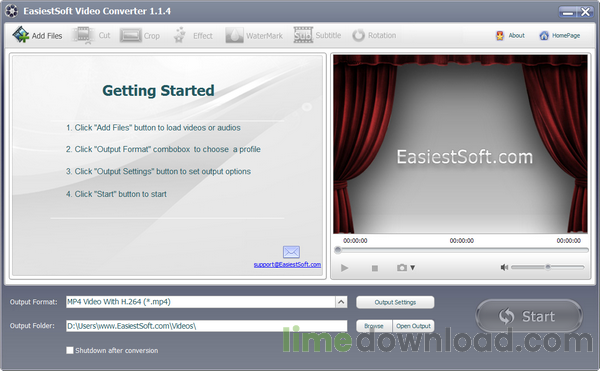Click the Output Folder path field

tap(207, 326)
